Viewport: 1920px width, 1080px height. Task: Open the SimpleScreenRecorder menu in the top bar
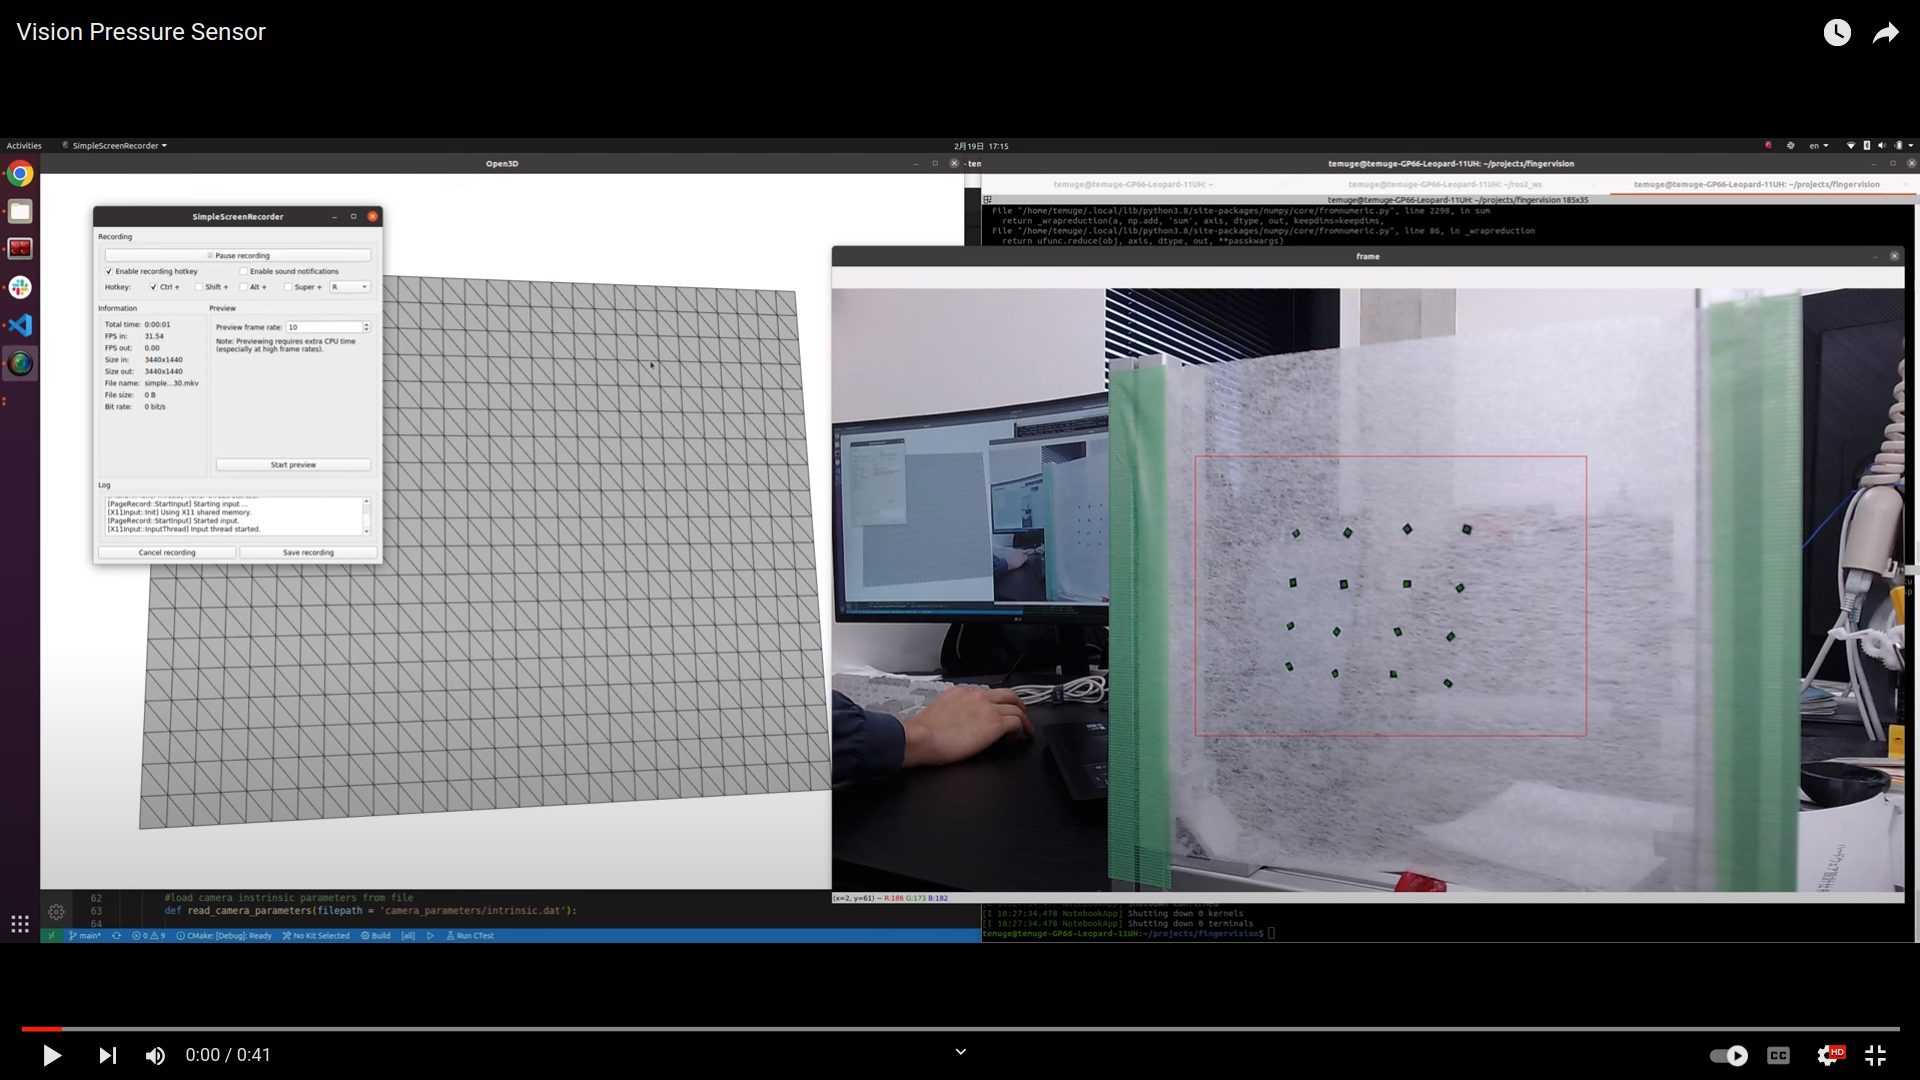coord(115,145)
